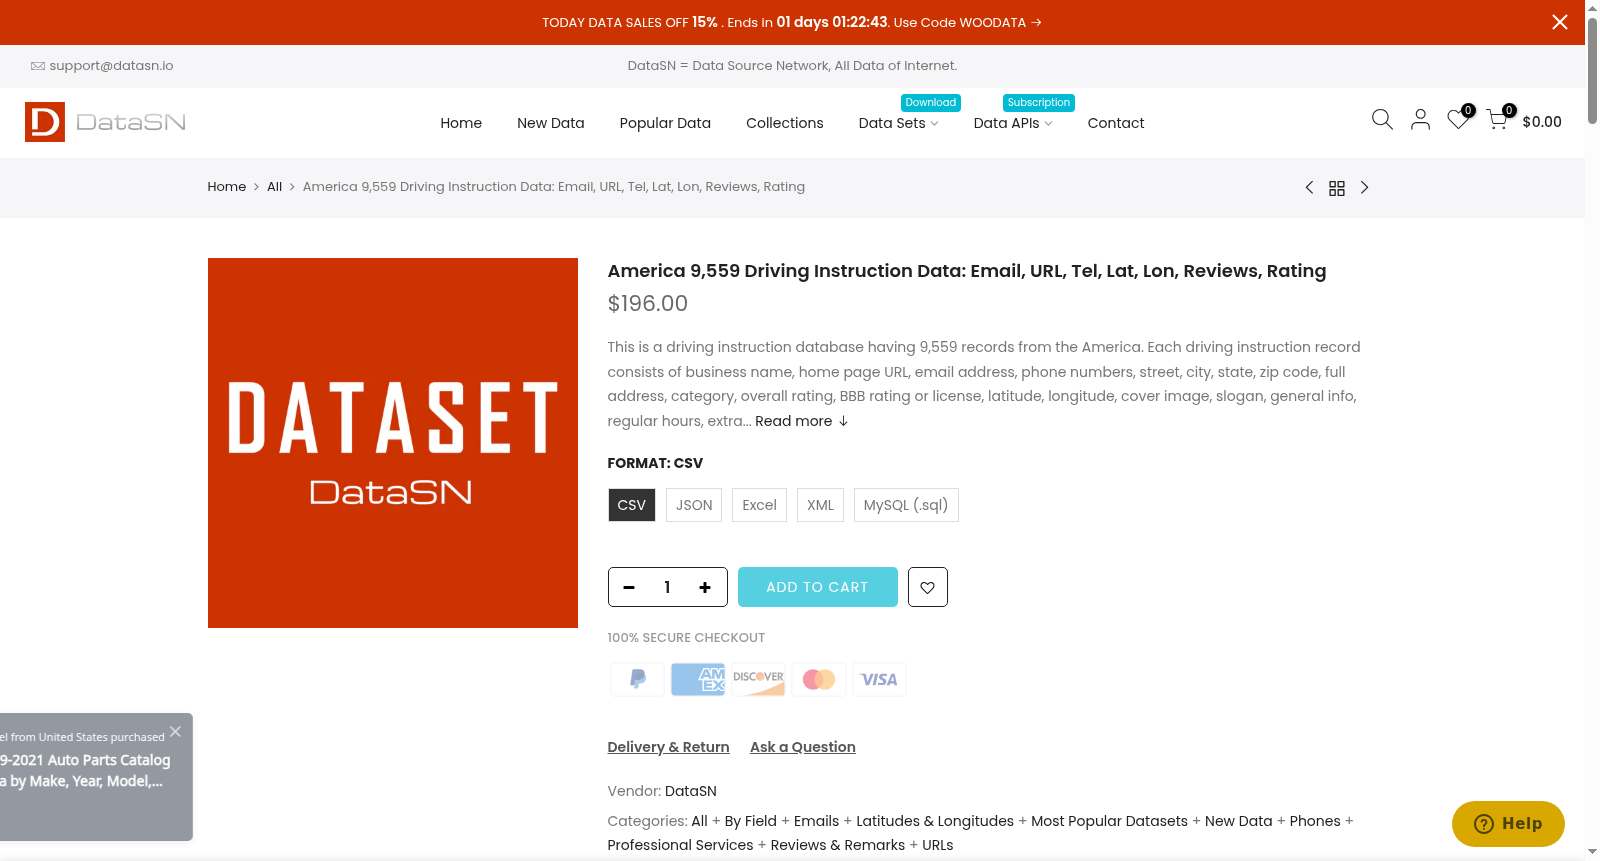Select the JSON format option
Screen dimensions: 1600x861
click(x=694, y=505)
